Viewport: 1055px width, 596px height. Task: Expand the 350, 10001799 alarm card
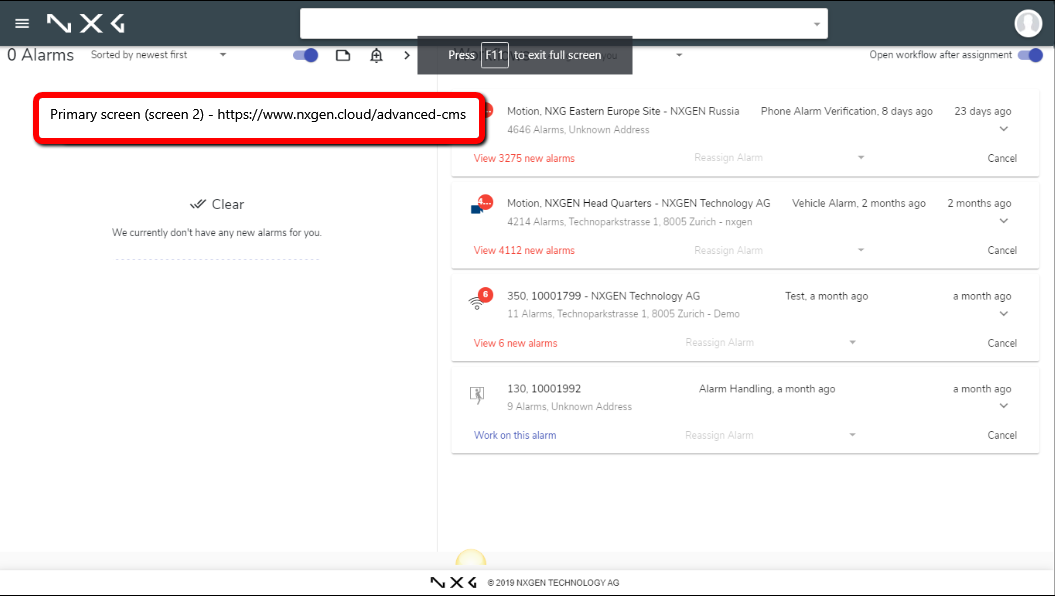pos(1004,313)
